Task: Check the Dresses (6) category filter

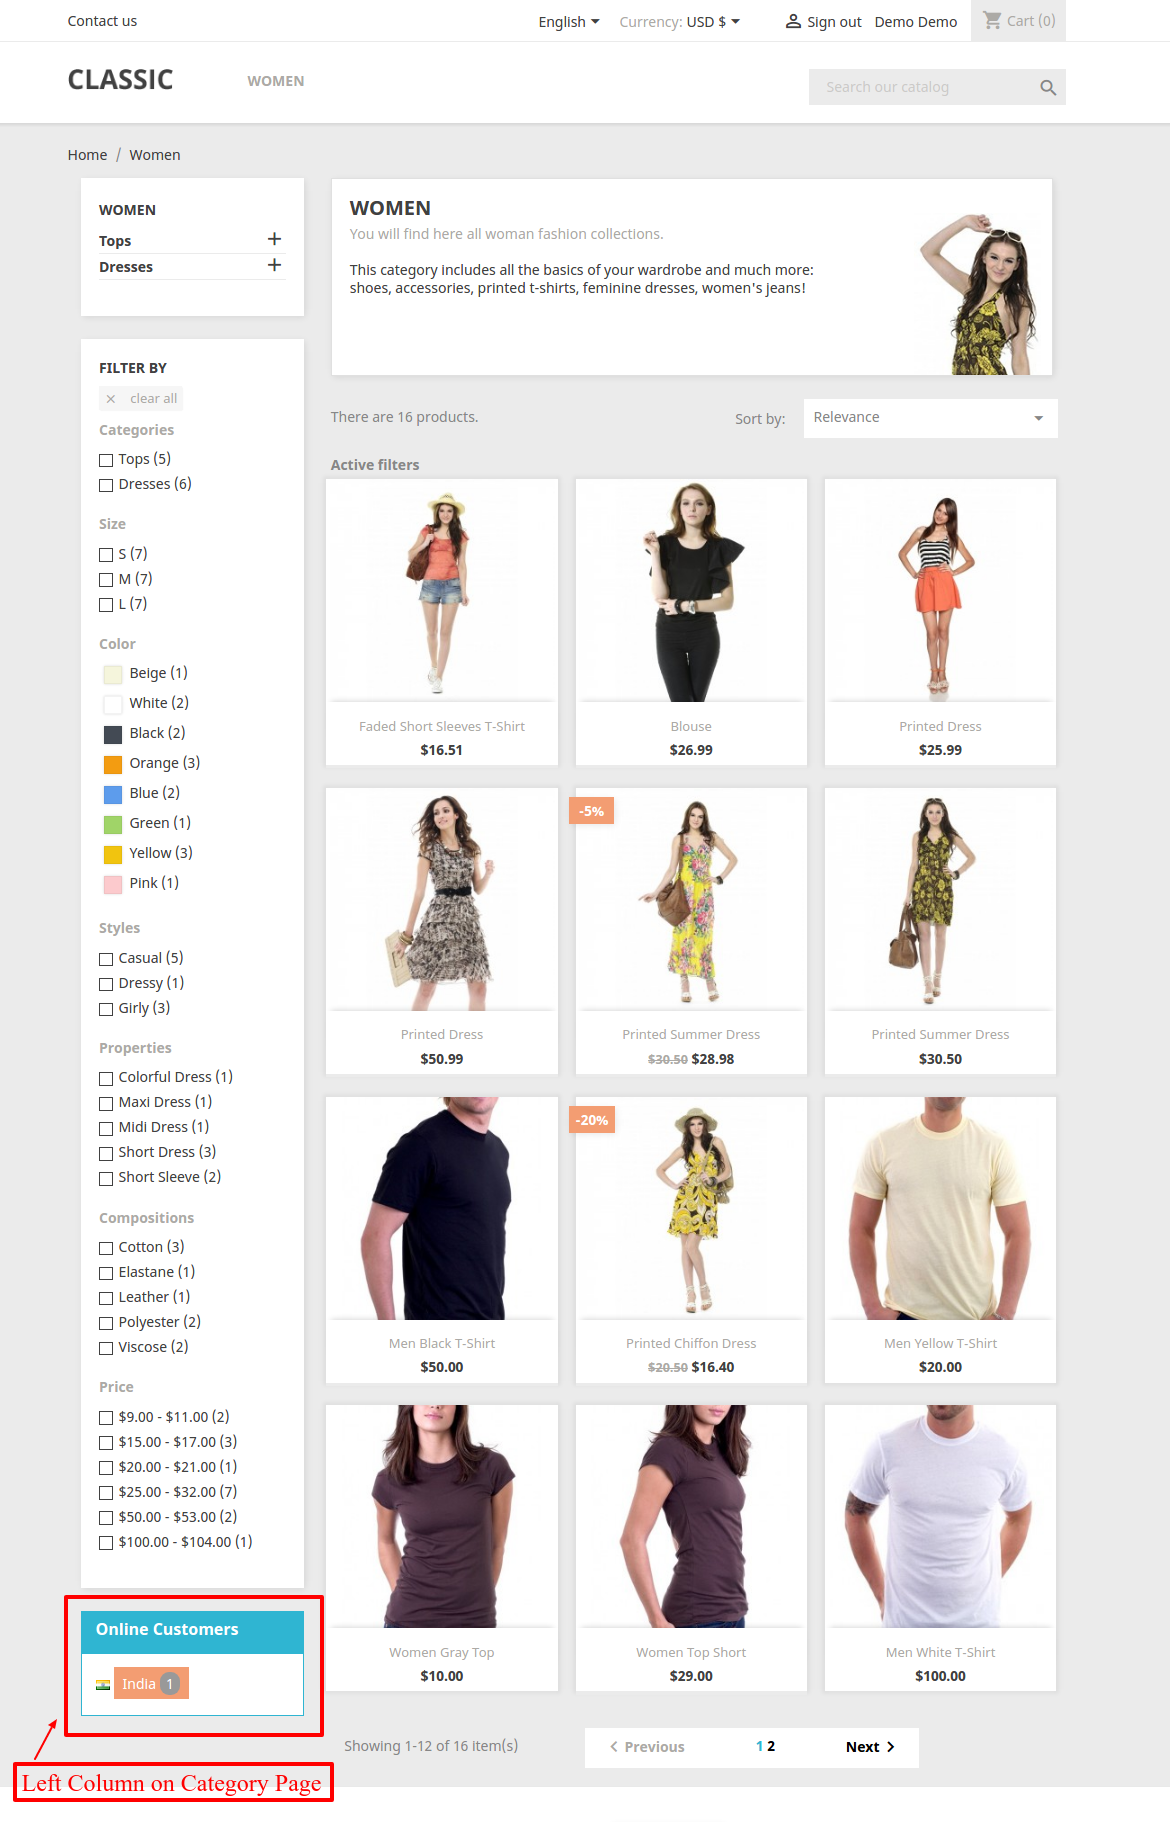Action: pos(106,485)
